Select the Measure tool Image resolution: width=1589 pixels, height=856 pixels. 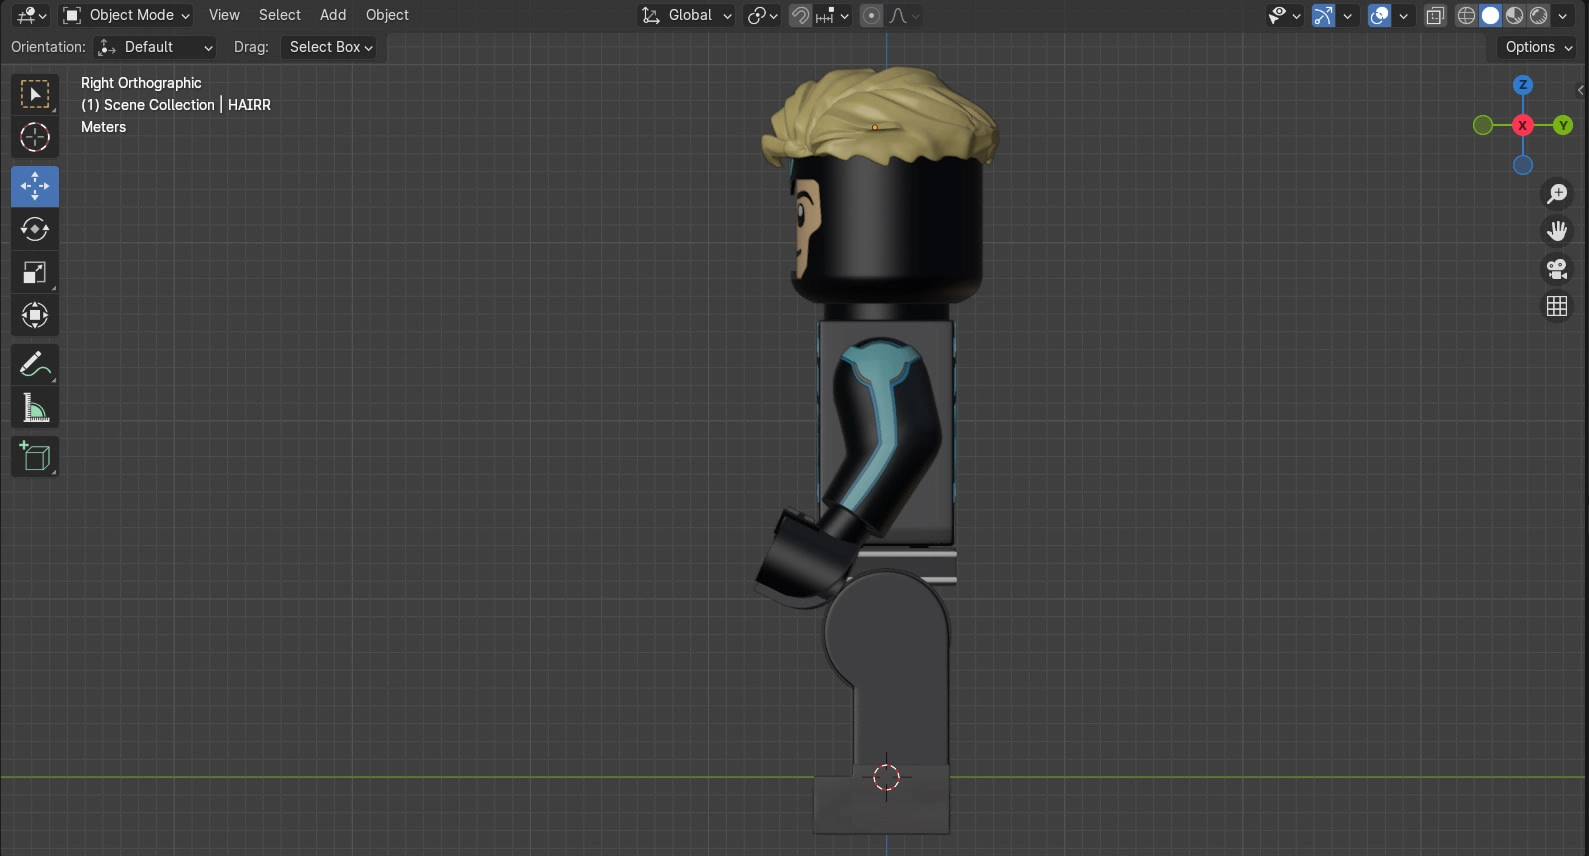click(x=35, y=408)
